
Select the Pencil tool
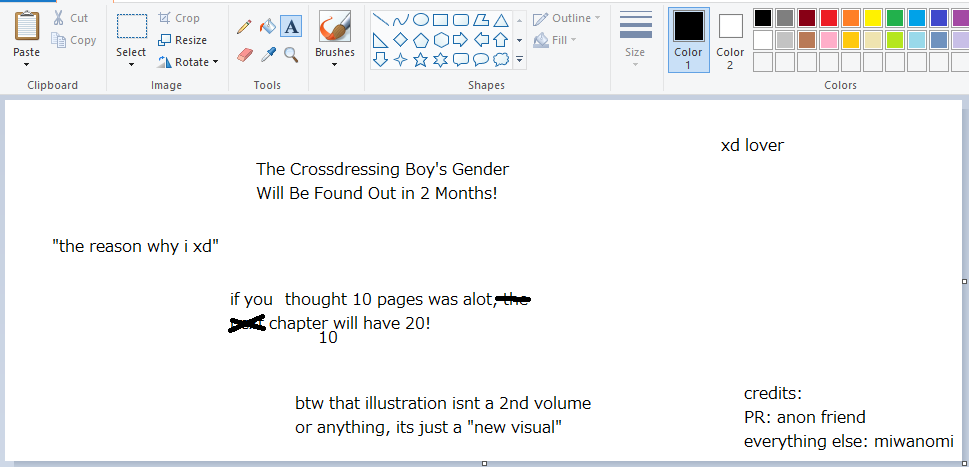(244, 27)
